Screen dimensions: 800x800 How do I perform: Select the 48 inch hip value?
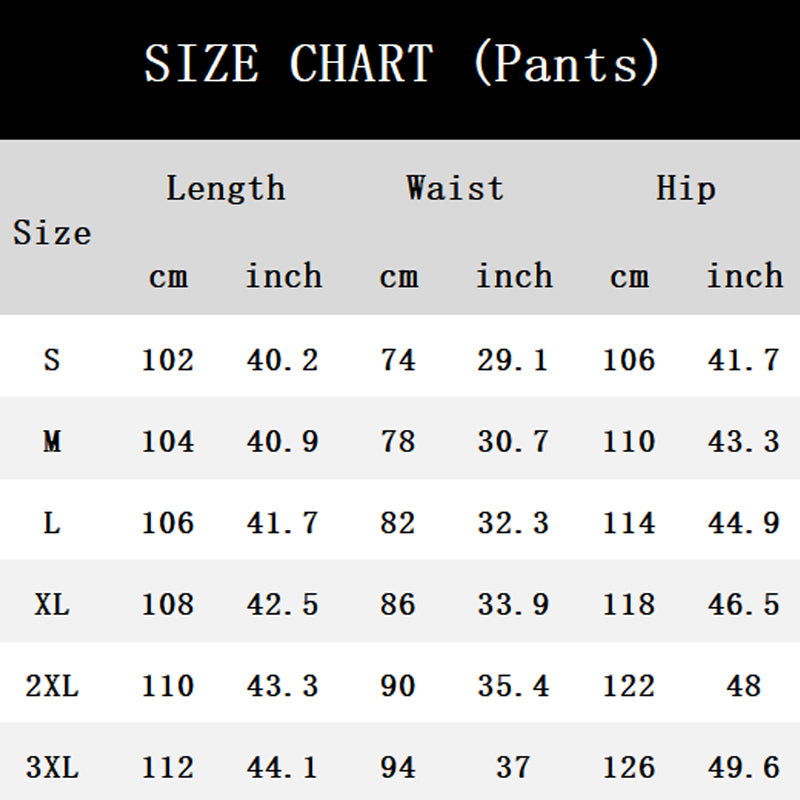744,686
